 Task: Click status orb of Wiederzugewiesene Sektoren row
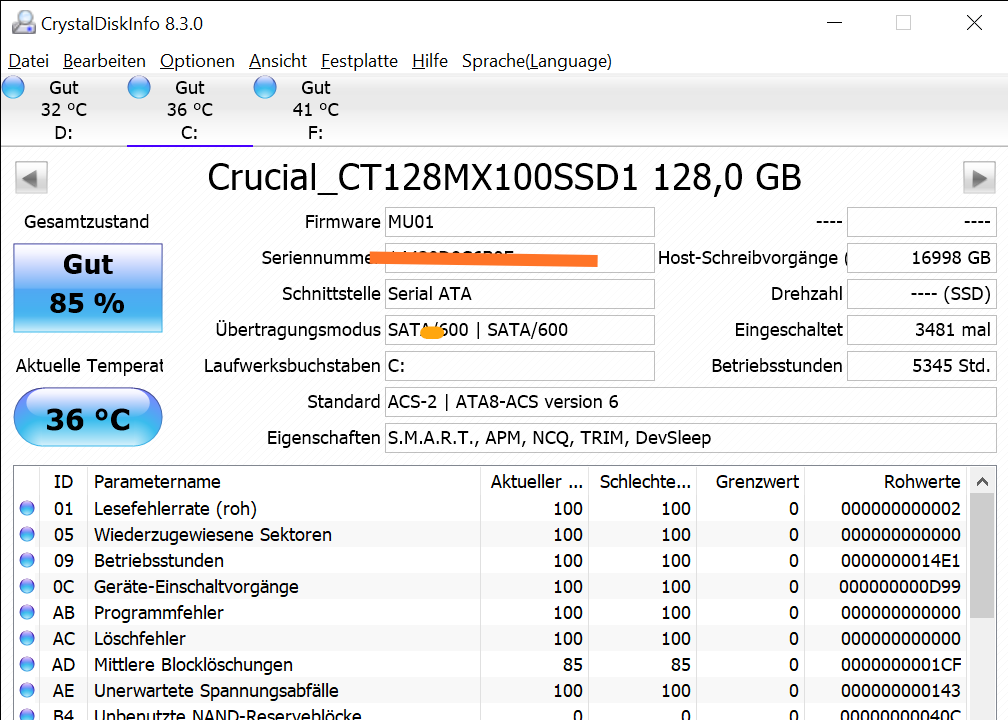point(27,534)
